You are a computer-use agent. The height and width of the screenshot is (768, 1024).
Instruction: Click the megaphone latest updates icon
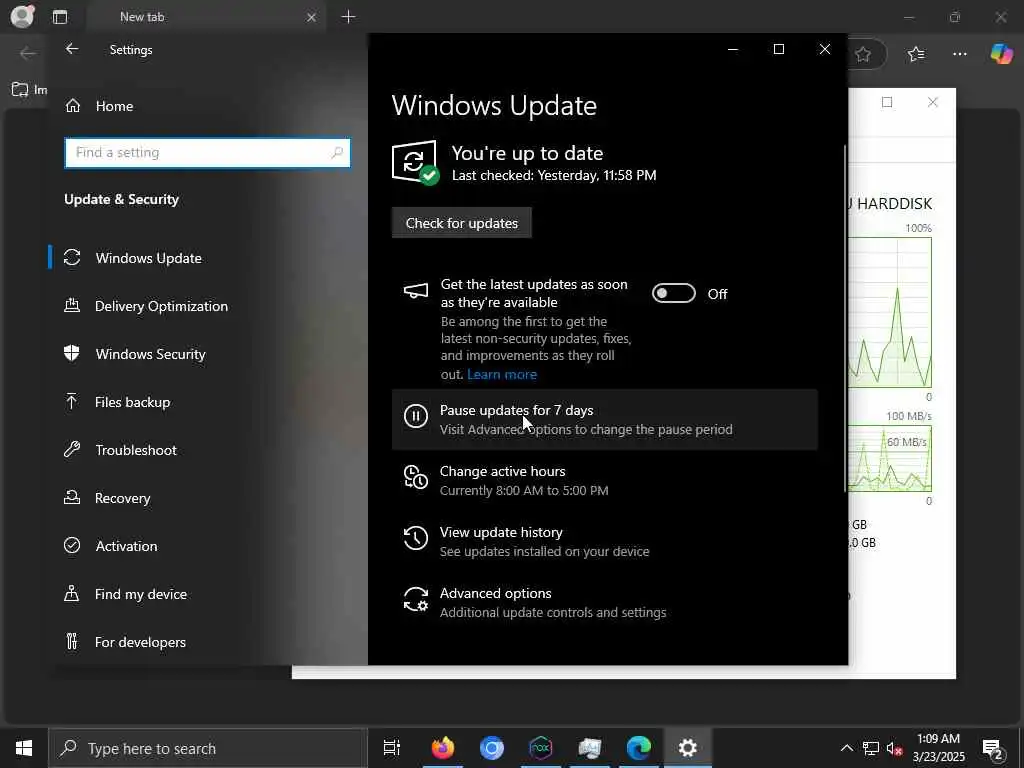tap(415, 291)
